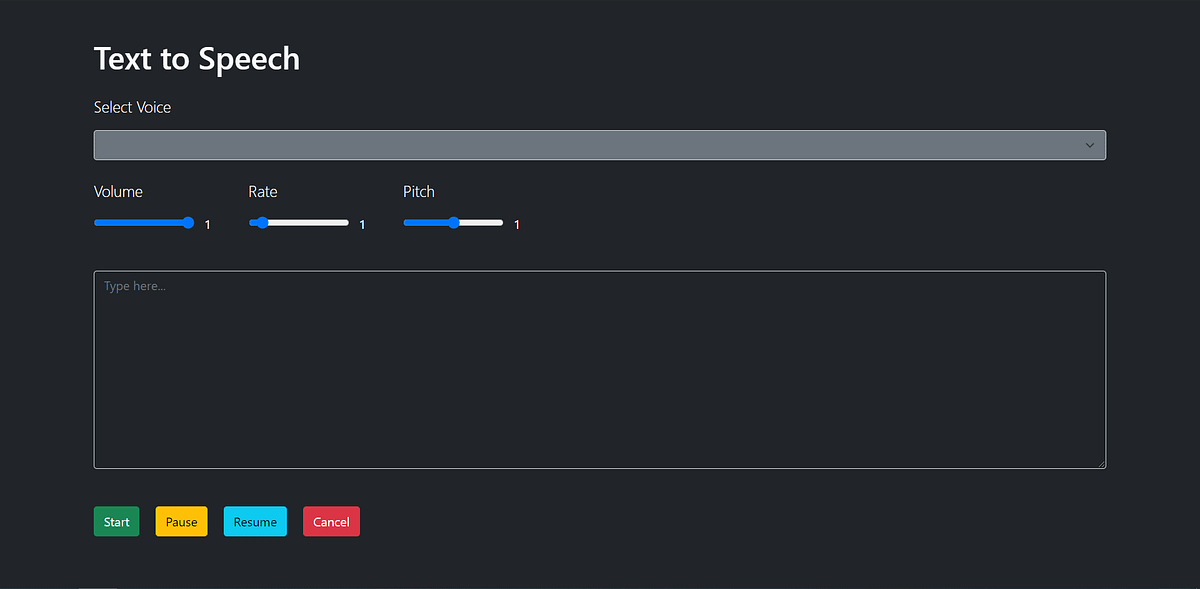Image resolution: width=1200 pixels, height=589 pixels.
Task: Pause the speech playback
Action: pyautogui.click(x=181, y=521)
